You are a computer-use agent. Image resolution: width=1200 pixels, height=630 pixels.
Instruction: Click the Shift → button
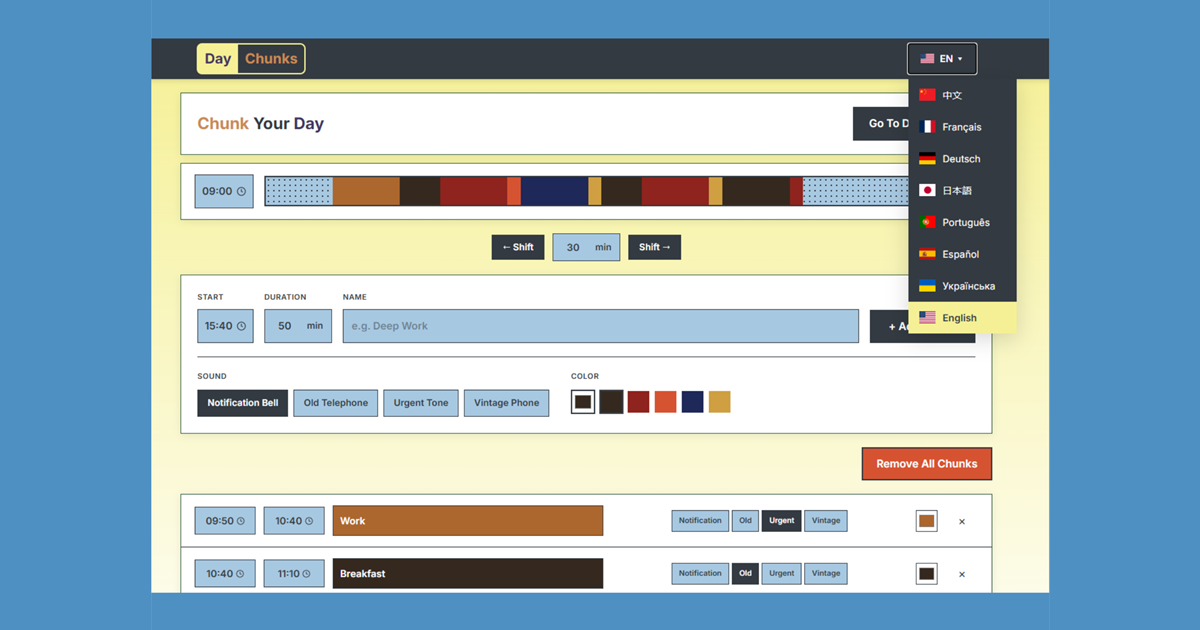tap(654, 247)
